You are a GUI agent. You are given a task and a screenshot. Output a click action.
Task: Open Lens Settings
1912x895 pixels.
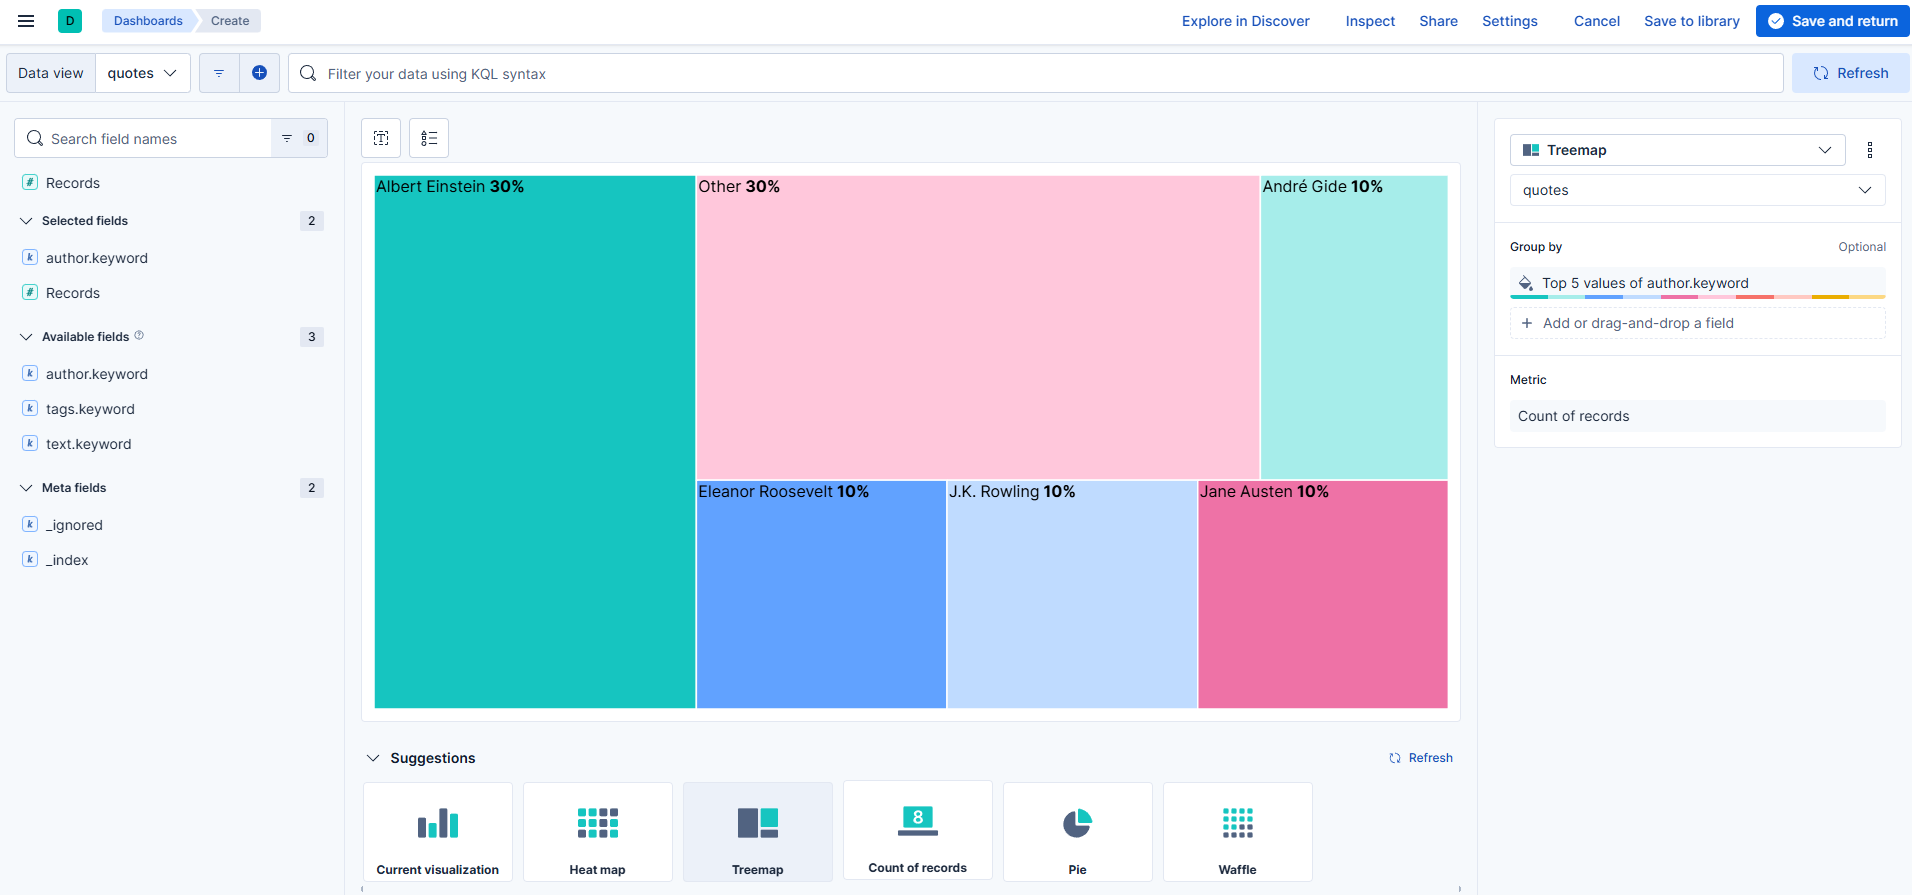1509,21
